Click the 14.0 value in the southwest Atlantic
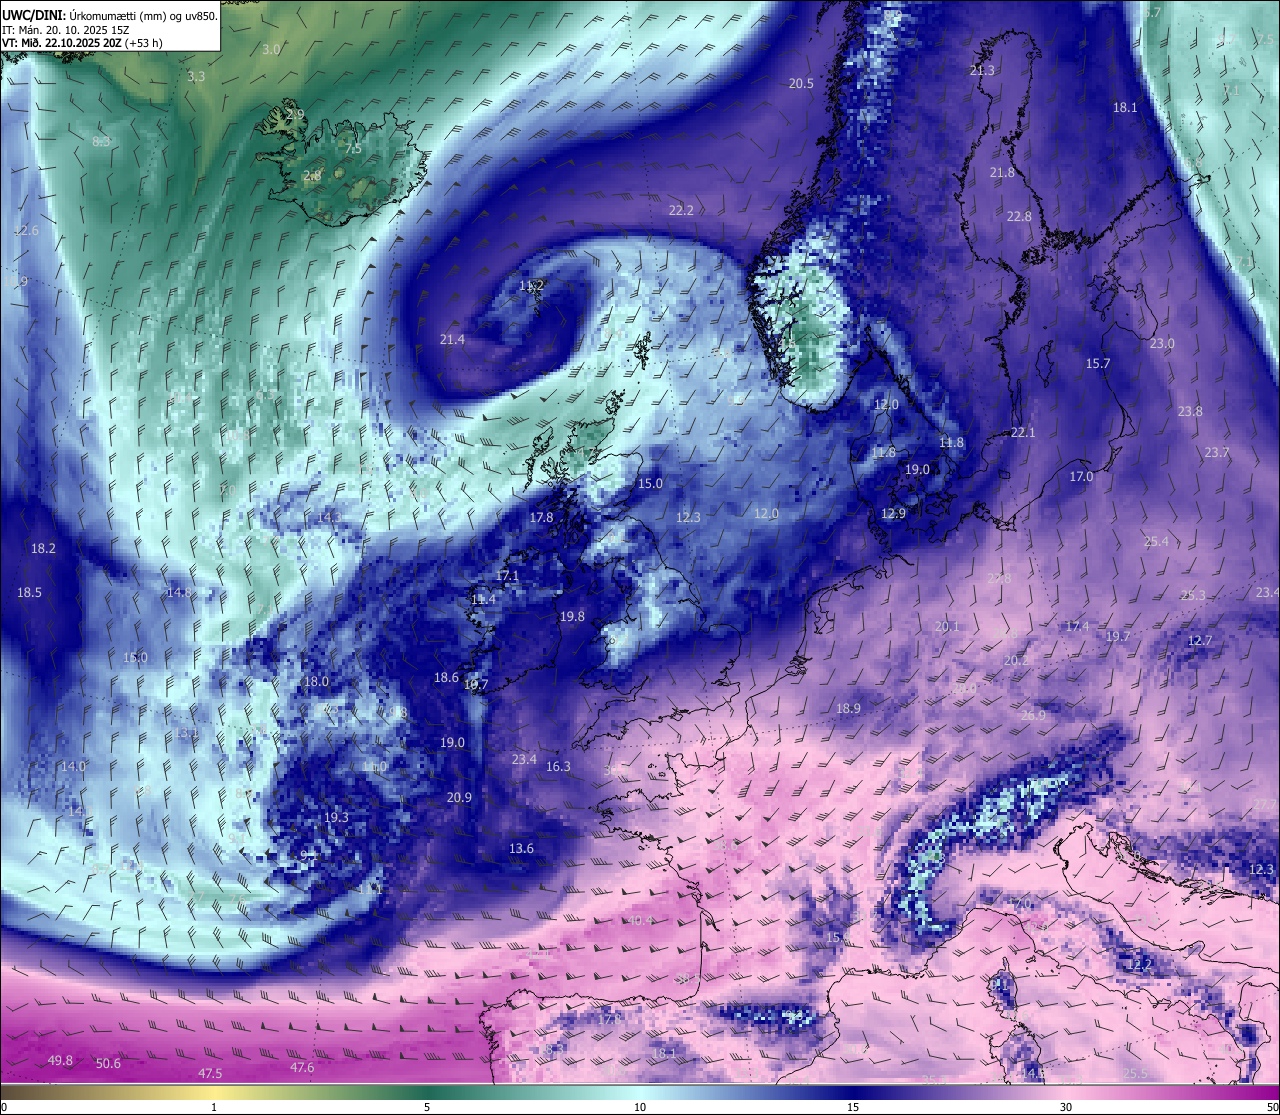 [73, 766]
